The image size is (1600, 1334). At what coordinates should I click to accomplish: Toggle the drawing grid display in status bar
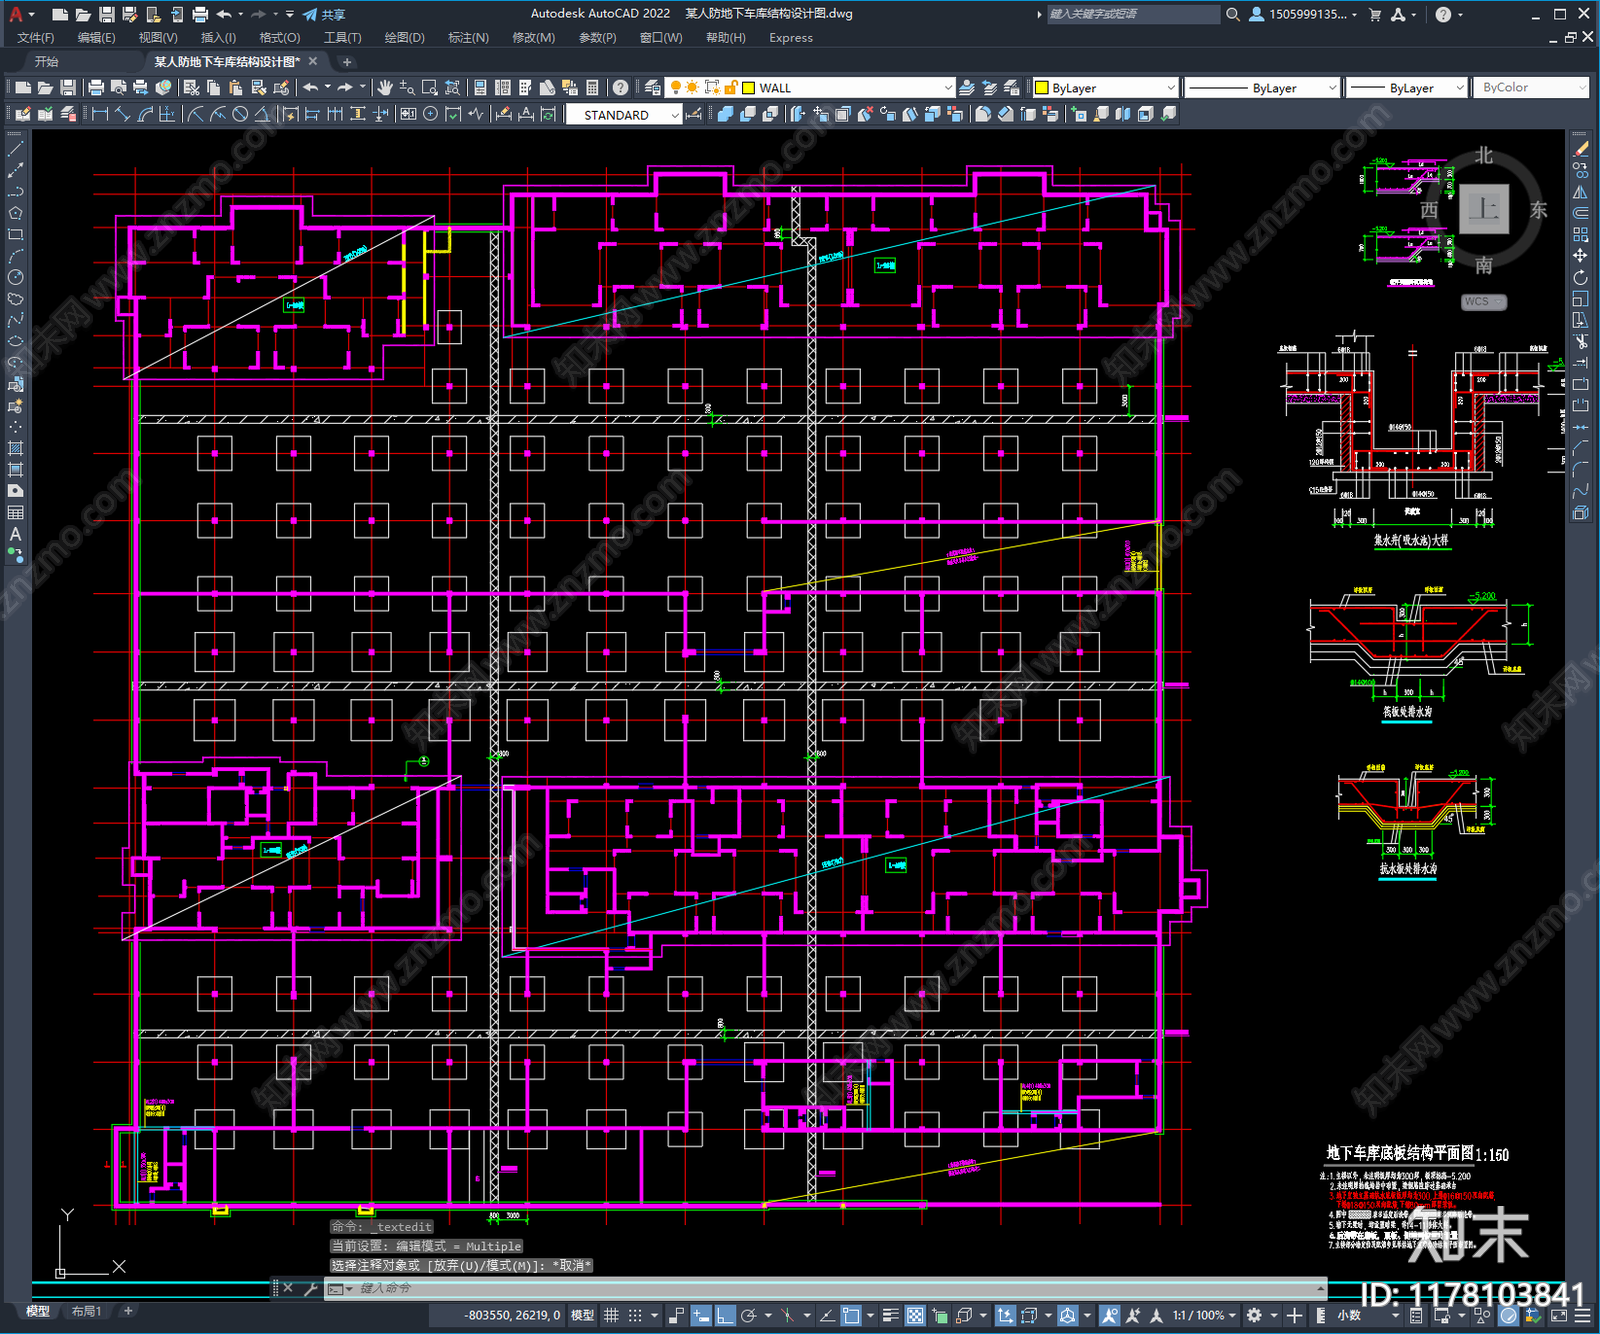[611, 1315]
